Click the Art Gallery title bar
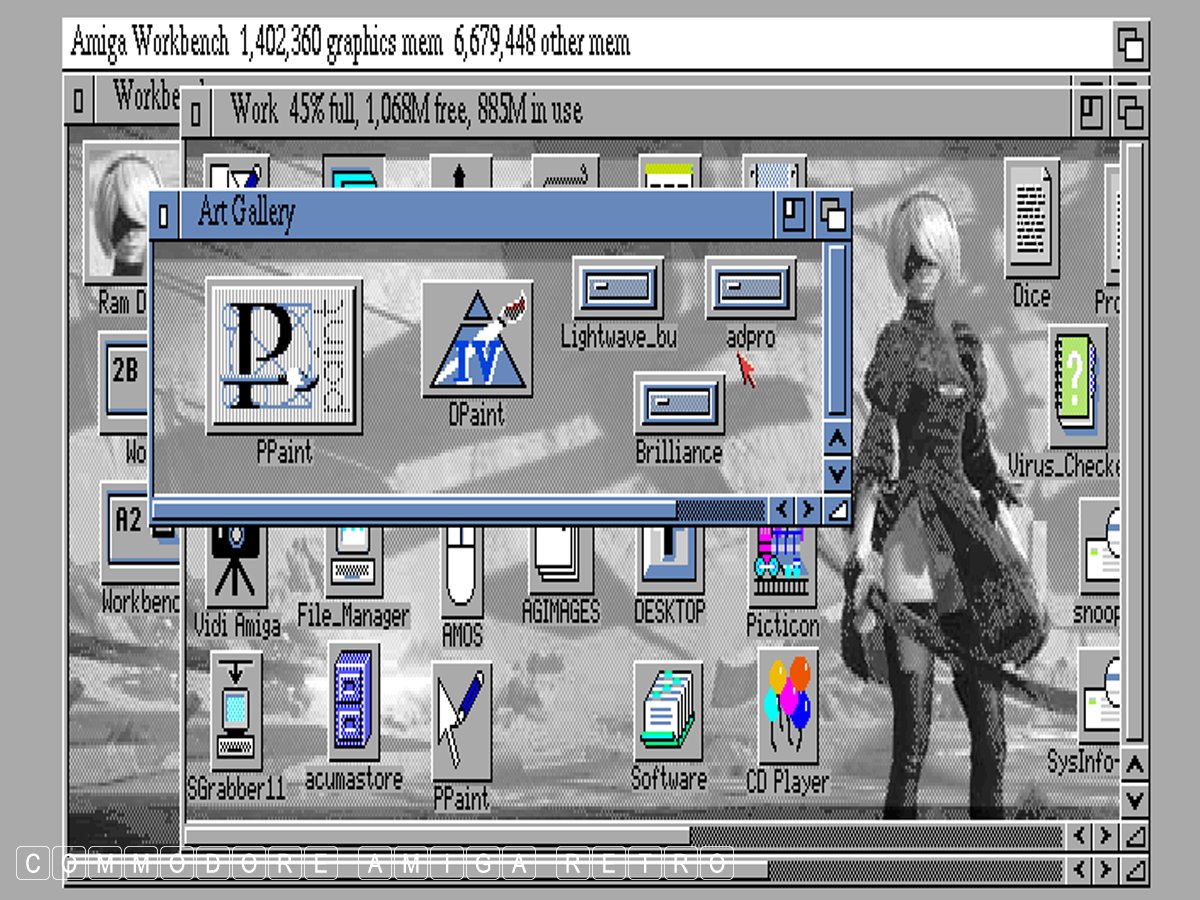Viewport: 1200px width, 900px height. click(x=480, y=214)
